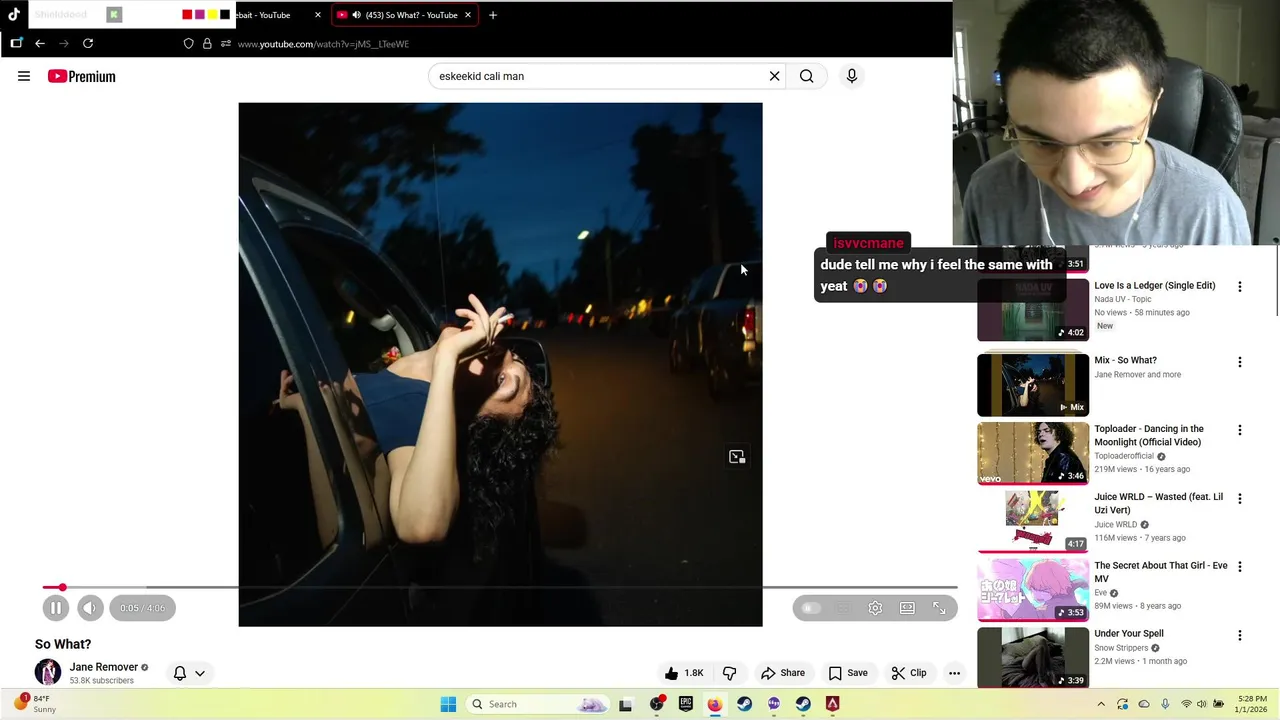Share the video
The image size is (1280, 720).
(x=783, y=673)
